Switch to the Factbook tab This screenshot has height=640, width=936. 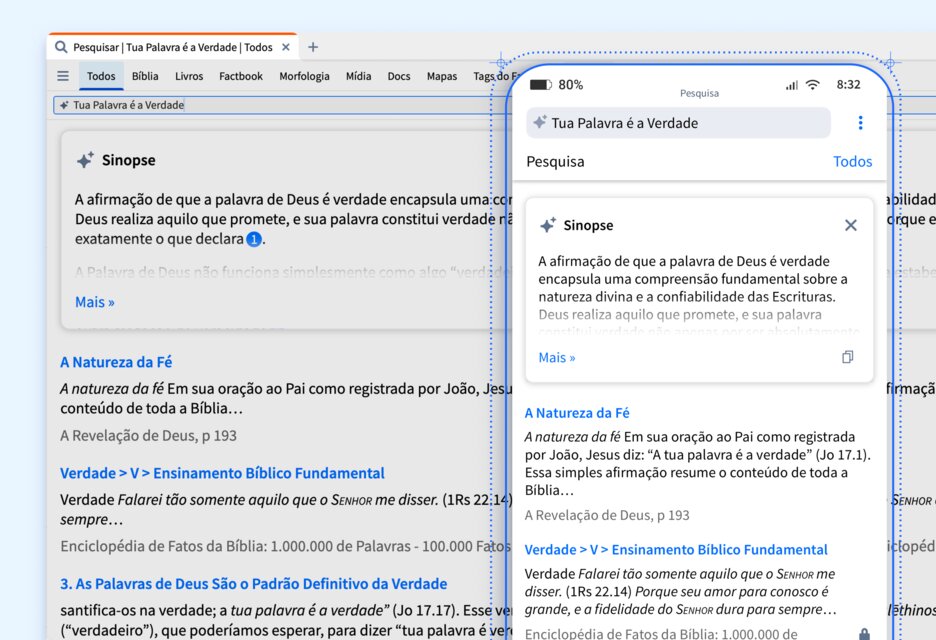click(241, 76)
